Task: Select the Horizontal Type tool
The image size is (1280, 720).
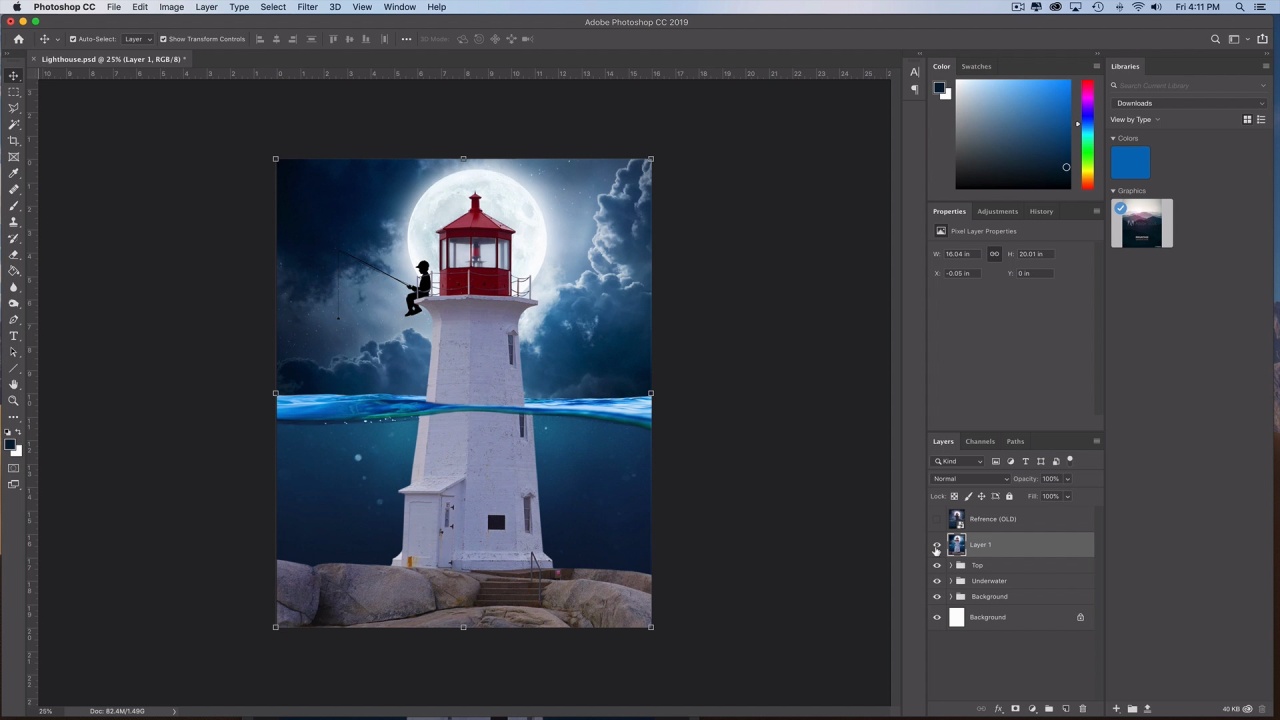Action: coord(14,336)
